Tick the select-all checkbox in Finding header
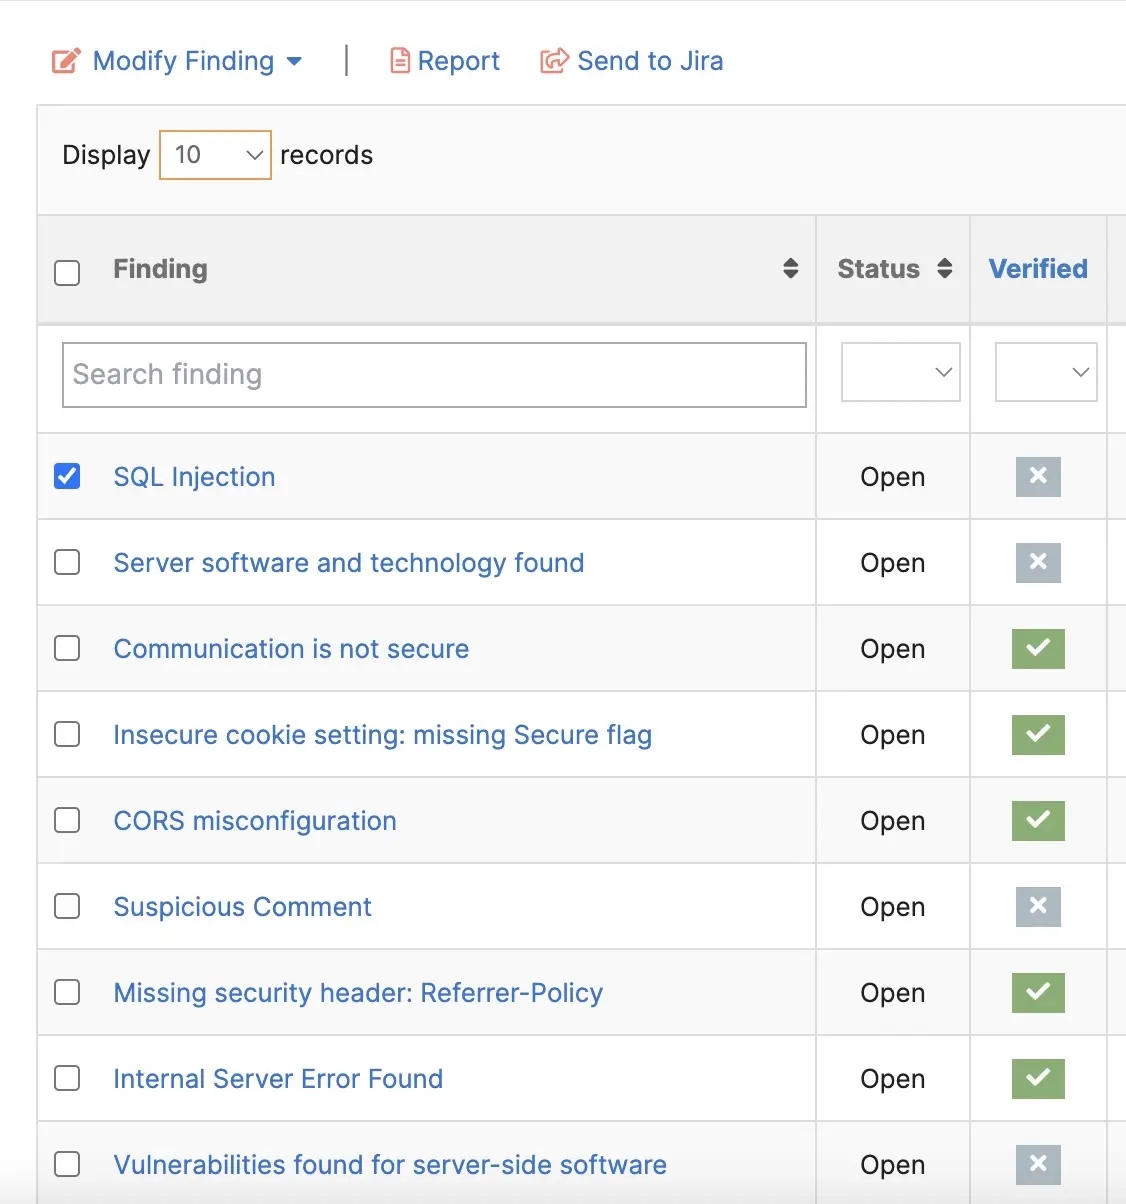 [67, 272]
